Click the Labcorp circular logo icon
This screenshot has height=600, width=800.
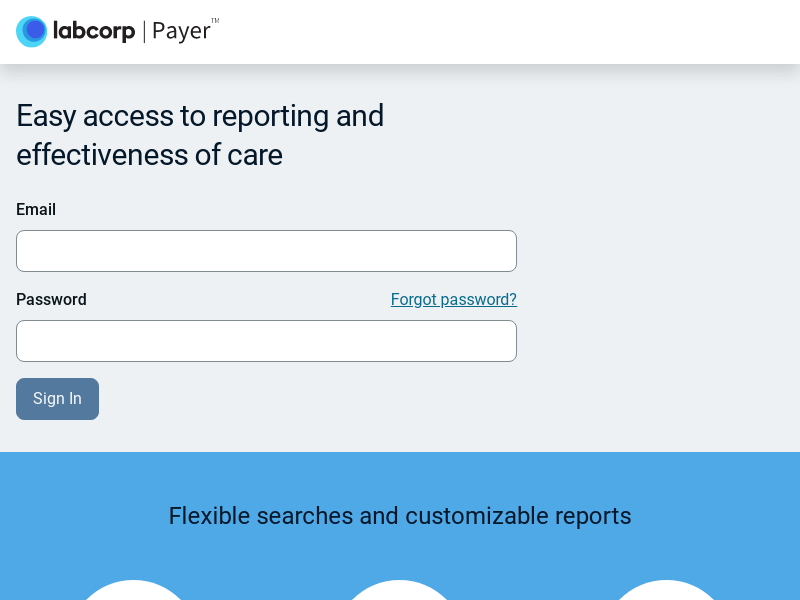(x=32, y=32)
